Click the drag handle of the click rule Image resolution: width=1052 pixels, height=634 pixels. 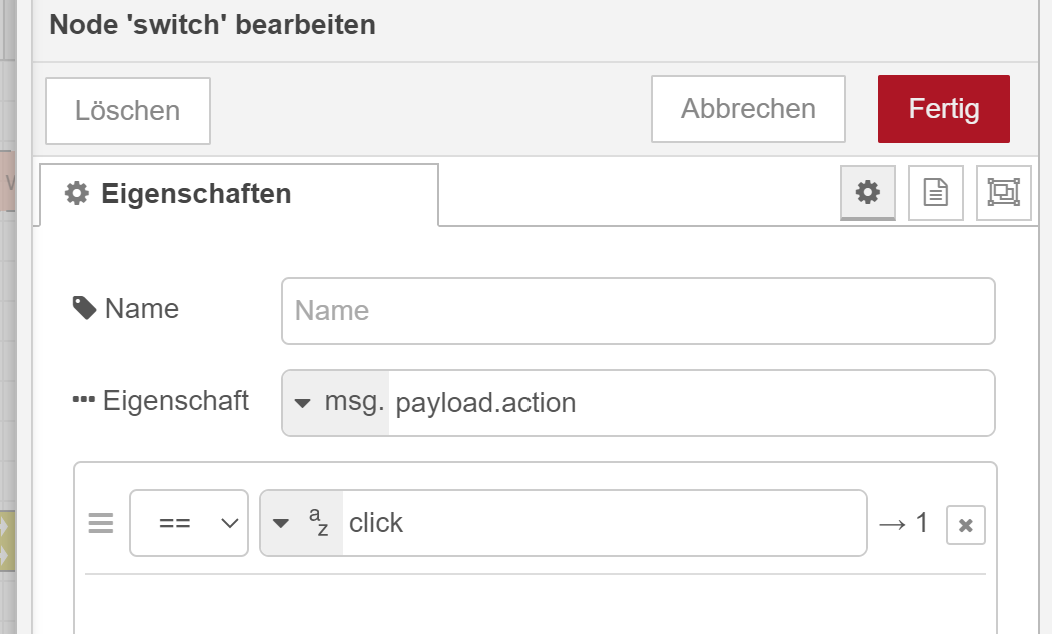(x=101, y=523)
